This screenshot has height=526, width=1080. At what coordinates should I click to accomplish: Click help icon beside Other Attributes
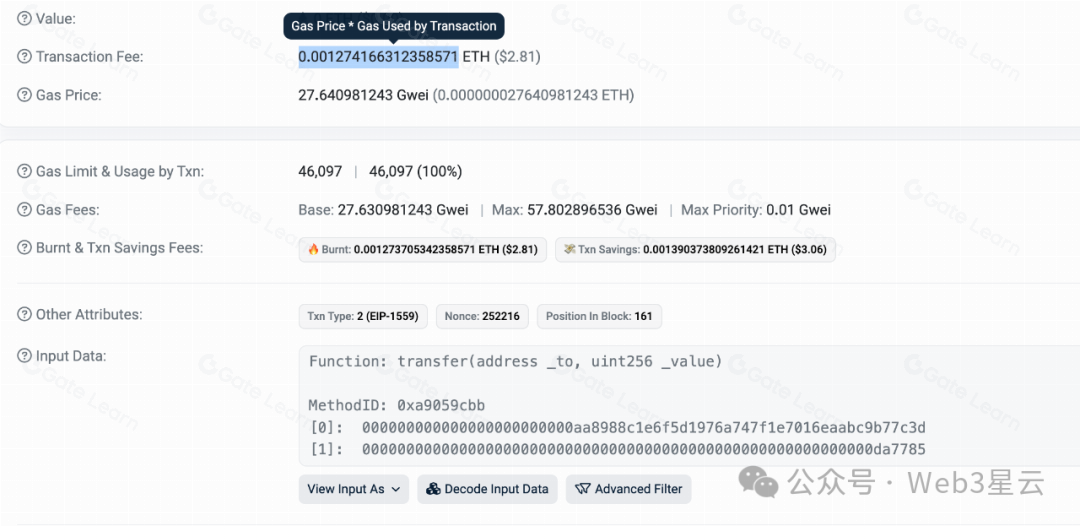24,314
